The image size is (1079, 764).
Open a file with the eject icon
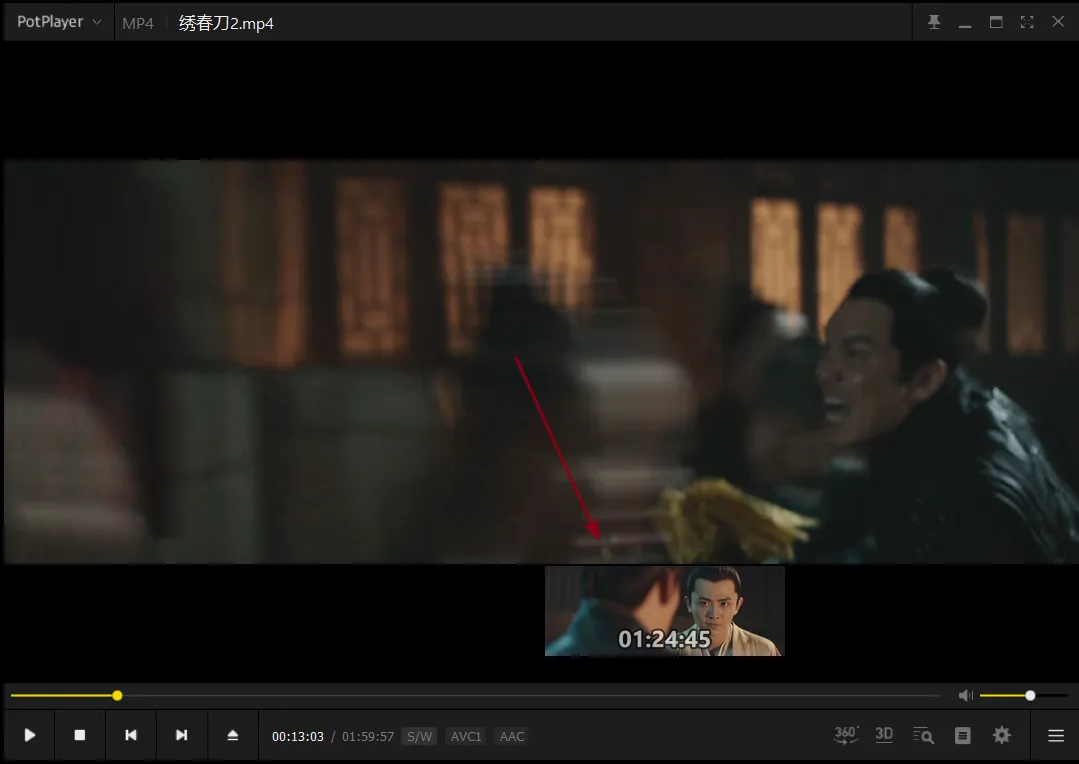point(233,735)
